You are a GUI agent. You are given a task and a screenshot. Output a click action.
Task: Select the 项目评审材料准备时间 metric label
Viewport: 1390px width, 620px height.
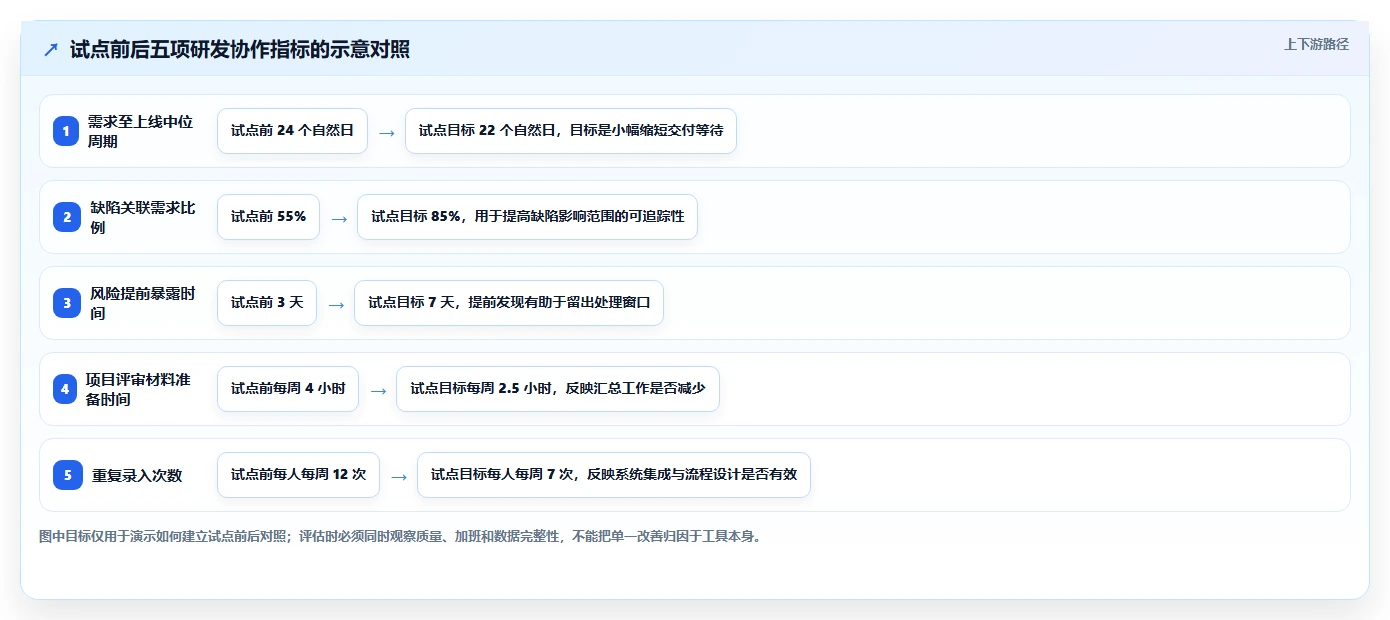138,389
